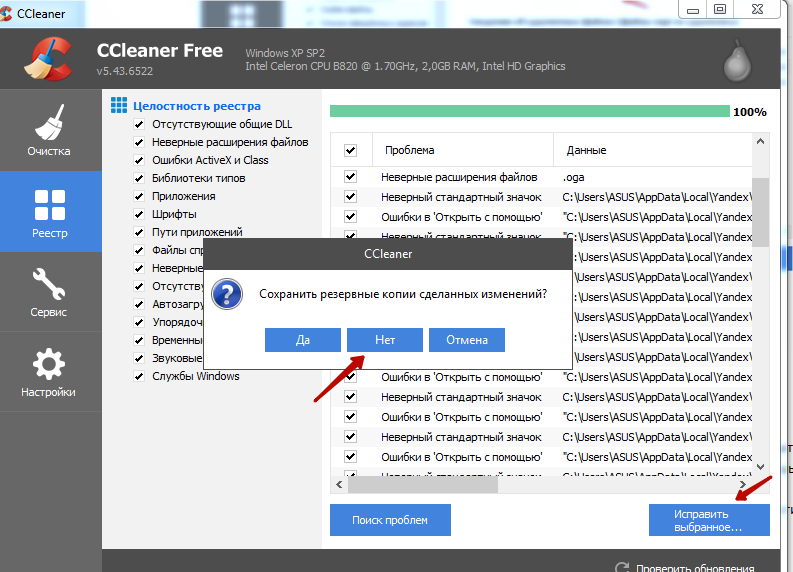Viewport: 793px width, 572px height.
Task: Click the refresh icon beside Проверить обновления
Action: tap(622, 567)
